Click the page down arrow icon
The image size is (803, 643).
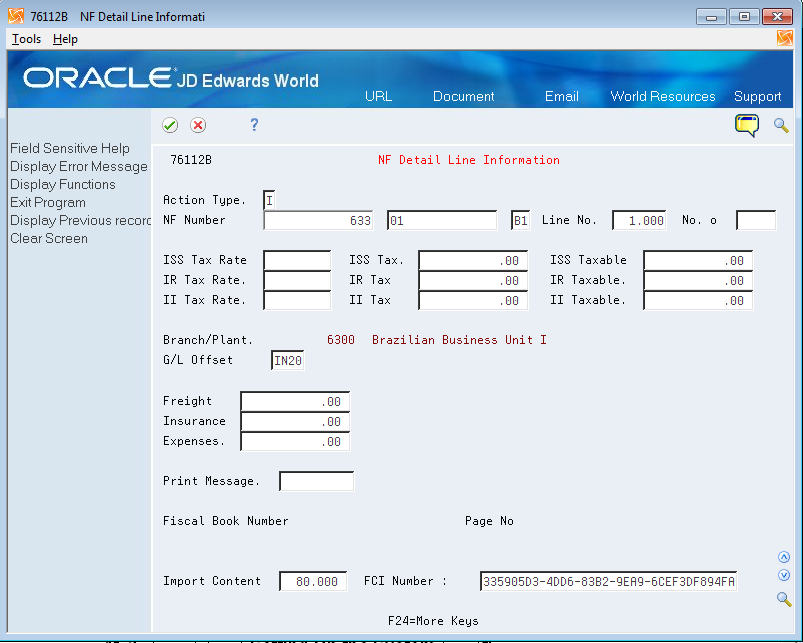point(784,575)
